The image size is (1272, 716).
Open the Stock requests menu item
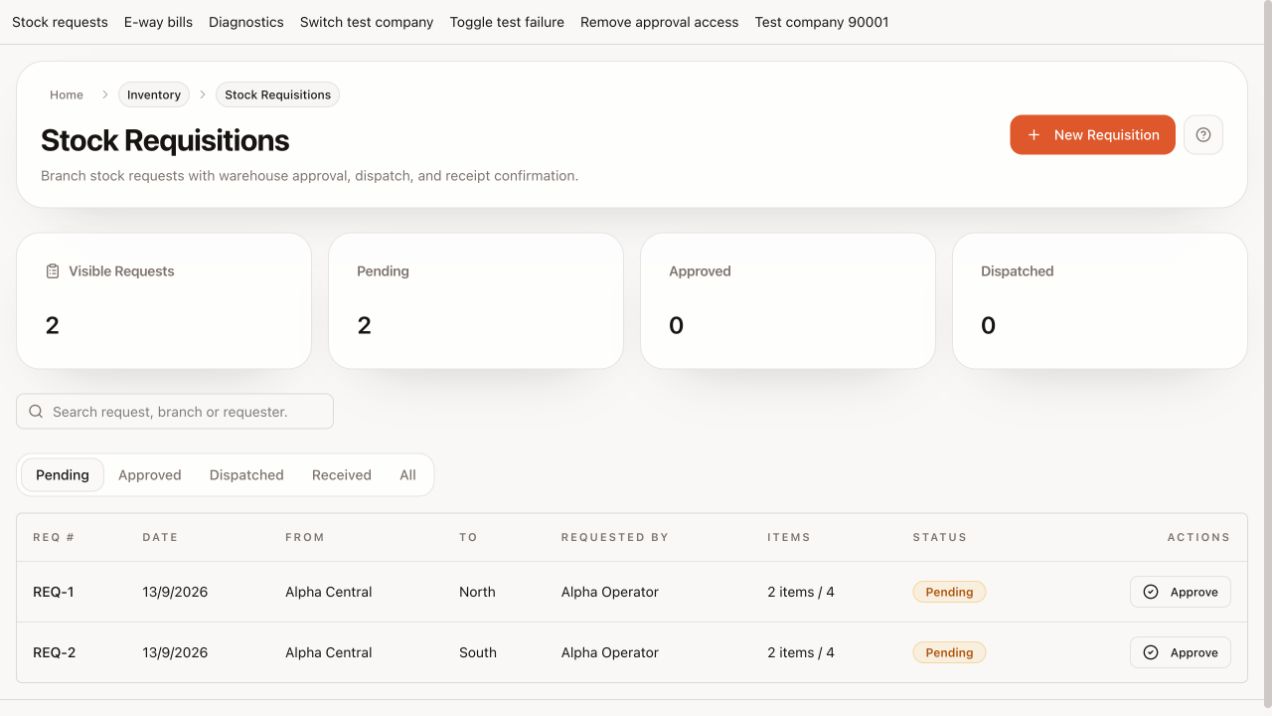coord(60,22)
